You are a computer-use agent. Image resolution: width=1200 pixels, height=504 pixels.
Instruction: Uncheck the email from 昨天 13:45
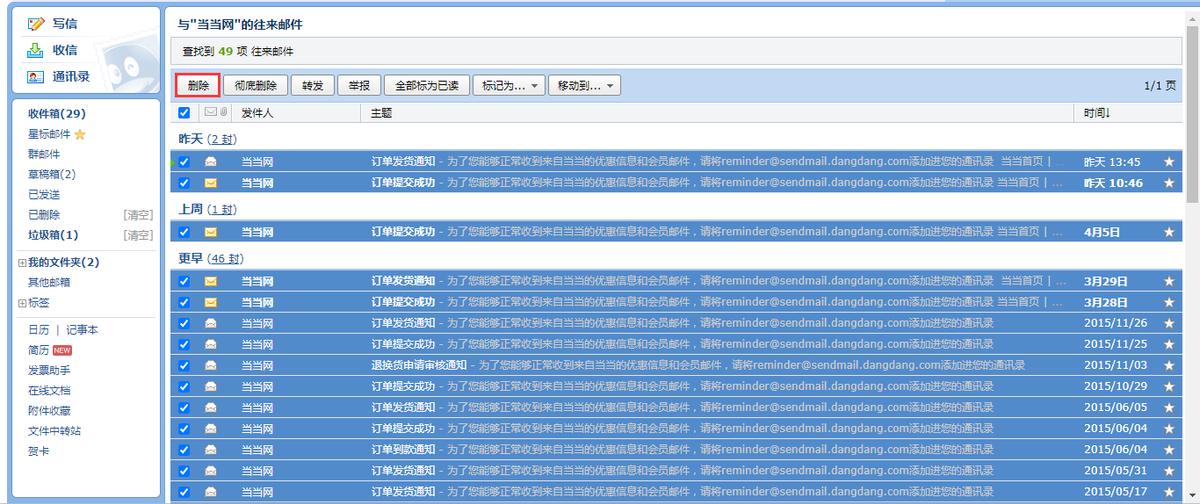pos(184,162)
